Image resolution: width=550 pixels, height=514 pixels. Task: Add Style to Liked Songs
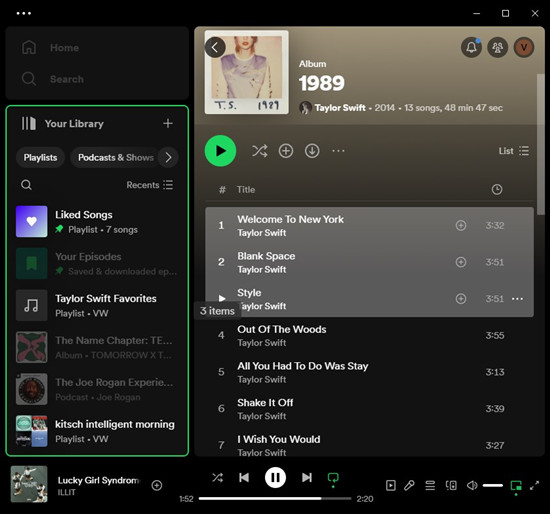coord(461,299)
